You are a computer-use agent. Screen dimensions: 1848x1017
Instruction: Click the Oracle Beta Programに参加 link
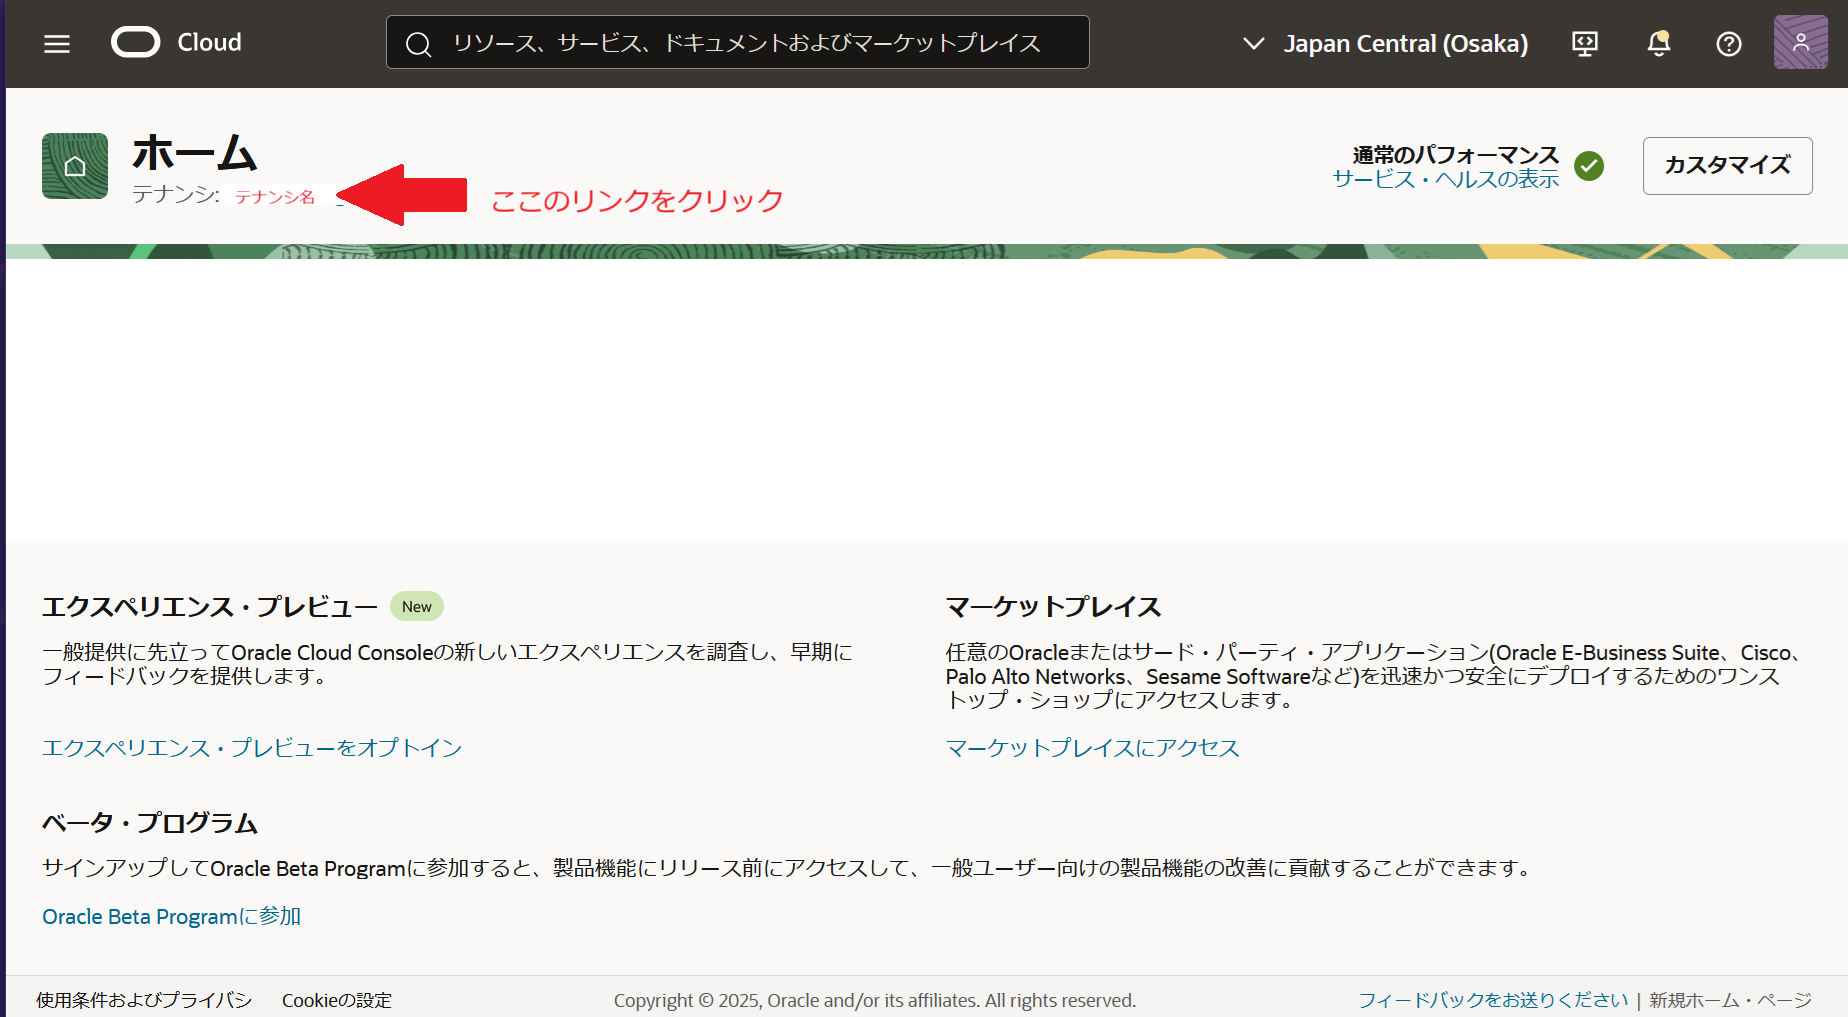click(x=171, y=917)
